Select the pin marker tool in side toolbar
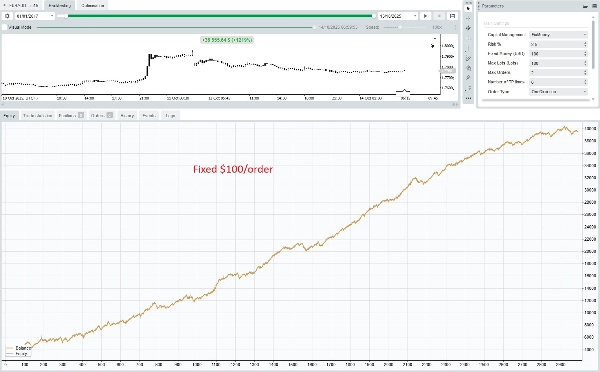This screenshot has width=600, height=372. (468, 78)
